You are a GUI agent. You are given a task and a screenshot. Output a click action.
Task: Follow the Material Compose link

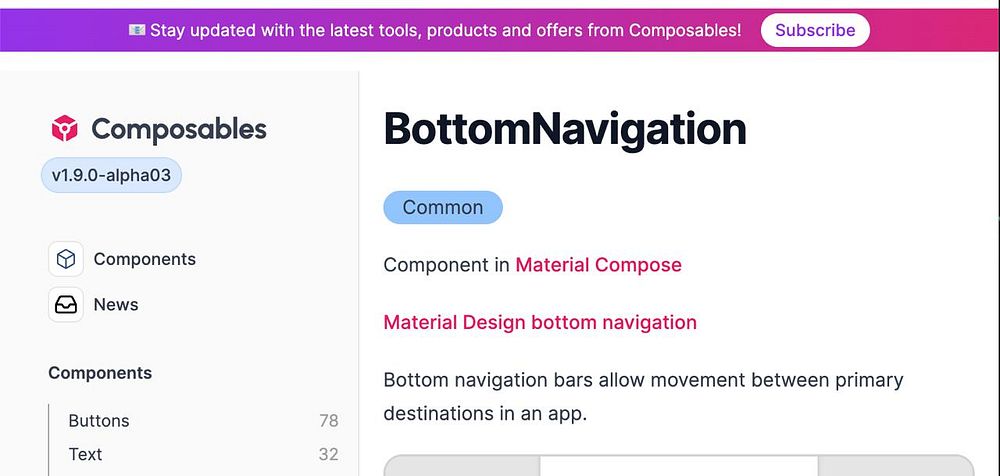point(598,265)
